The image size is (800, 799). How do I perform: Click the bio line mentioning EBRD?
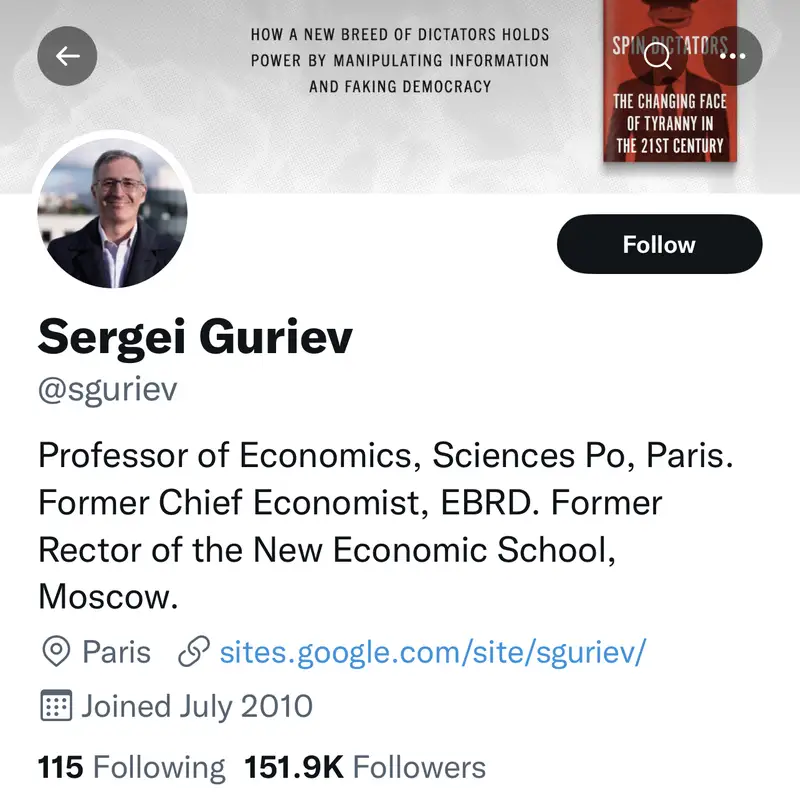point(350,502)
